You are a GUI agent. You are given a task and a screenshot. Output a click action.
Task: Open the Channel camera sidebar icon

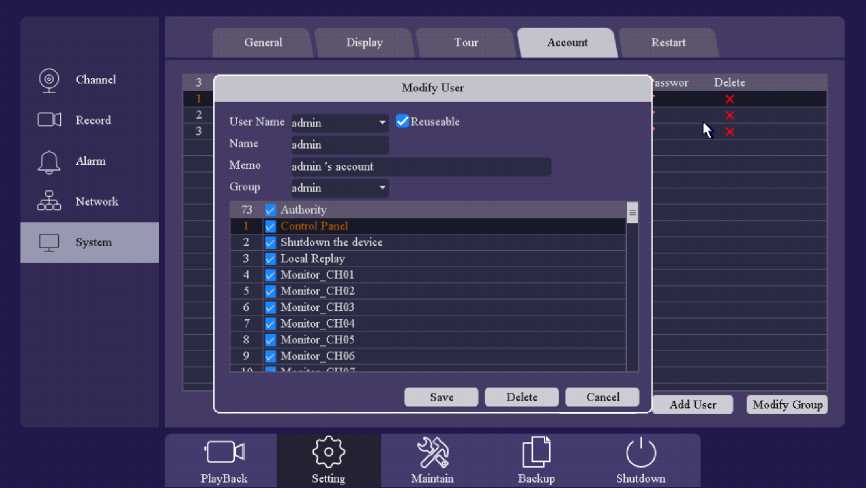point(49,80)
